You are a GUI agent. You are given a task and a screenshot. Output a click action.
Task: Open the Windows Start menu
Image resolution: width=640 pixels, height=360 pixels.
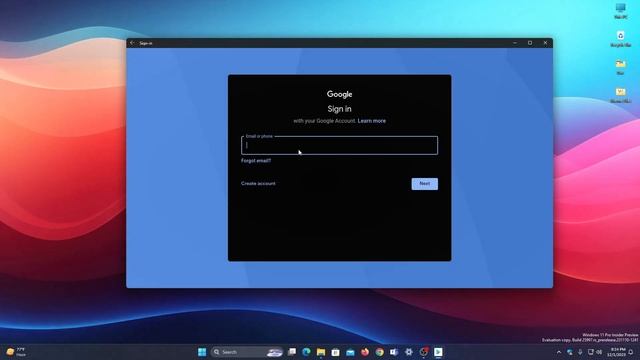click(202, 352)
